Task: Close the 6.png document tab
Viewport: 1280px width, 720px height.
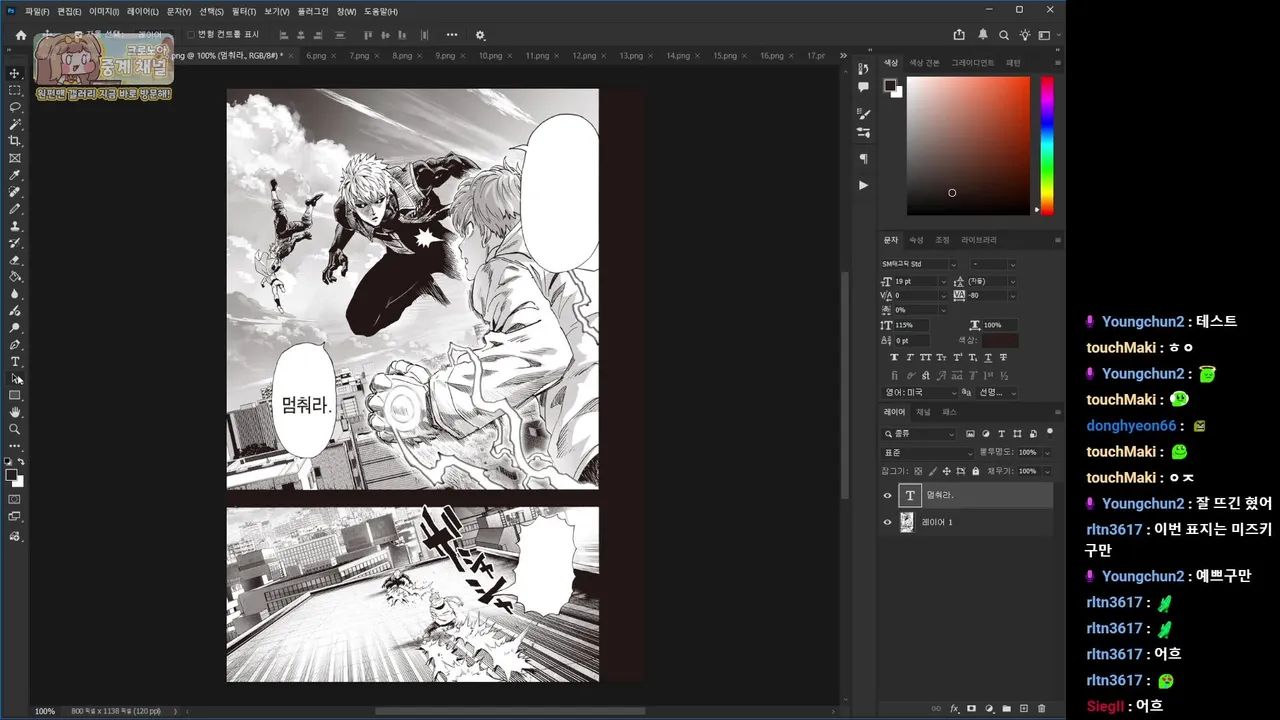Action: [x=334, y=56]
